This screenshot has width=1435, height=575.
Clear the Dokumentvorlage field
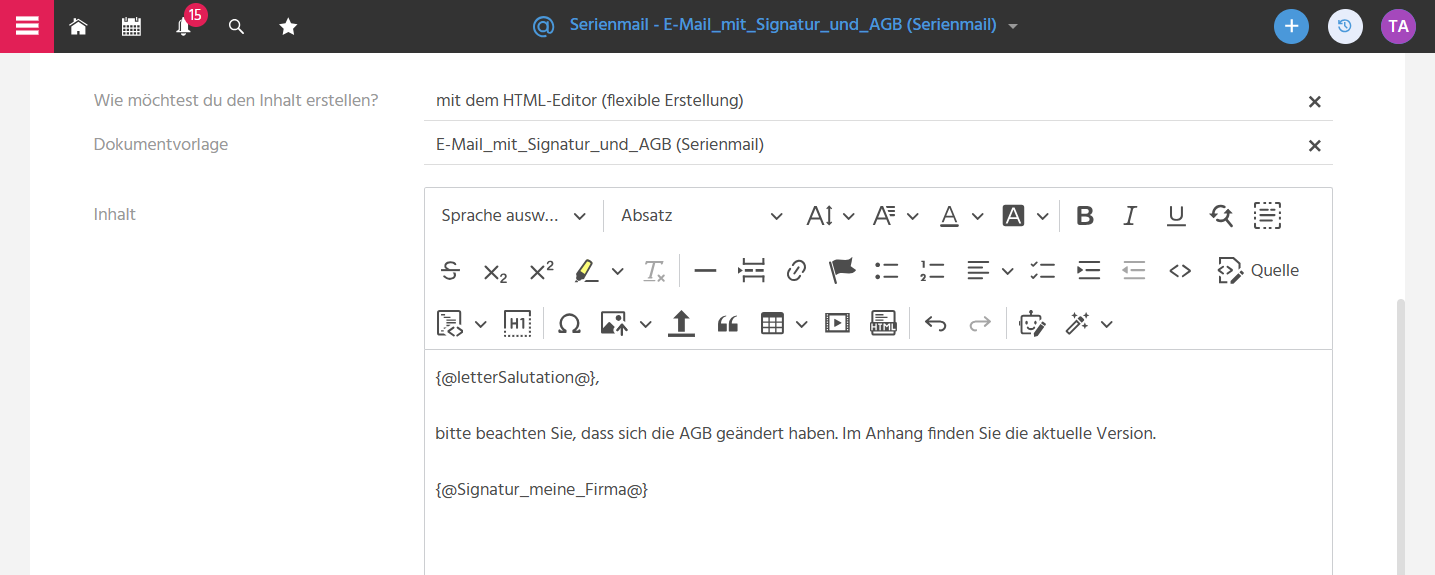pos(1315,146)
